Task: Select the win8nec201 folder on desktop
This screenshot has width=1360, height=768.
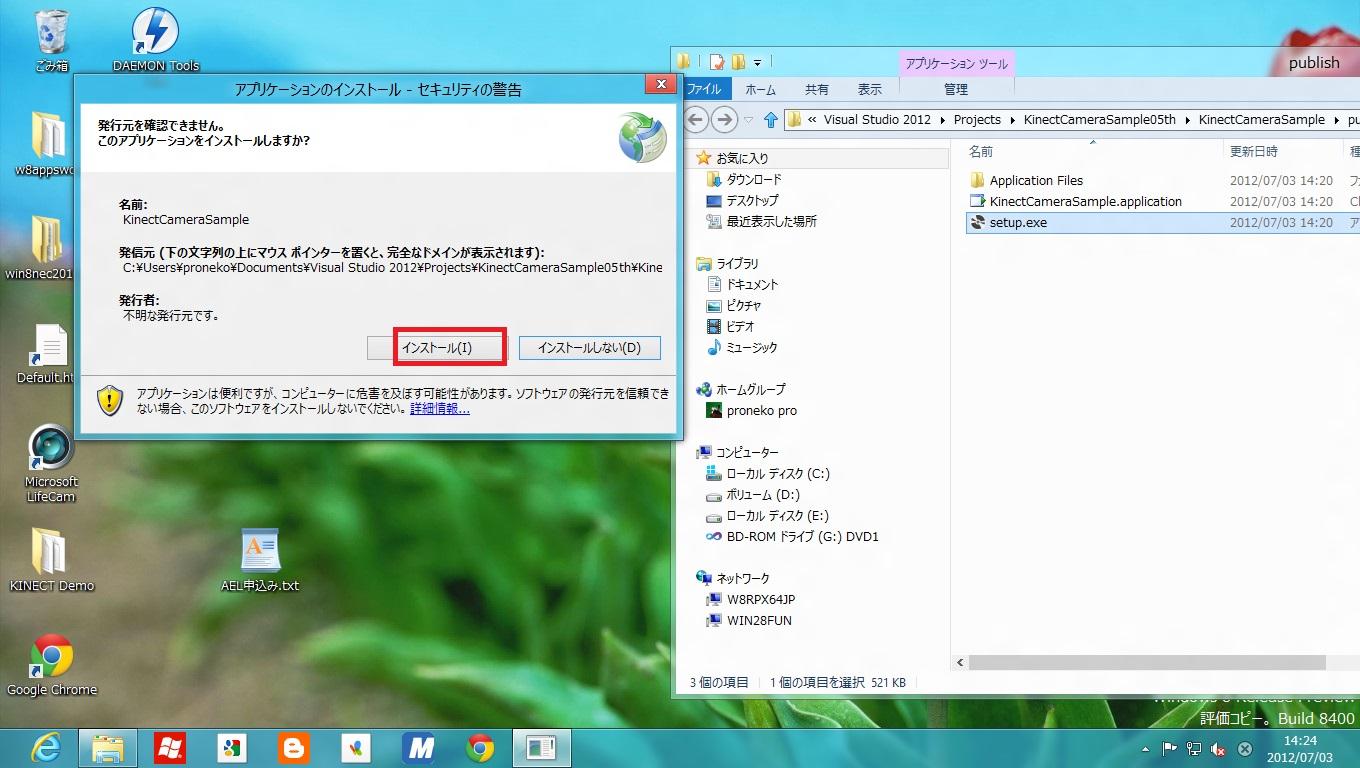Action: 40,248
